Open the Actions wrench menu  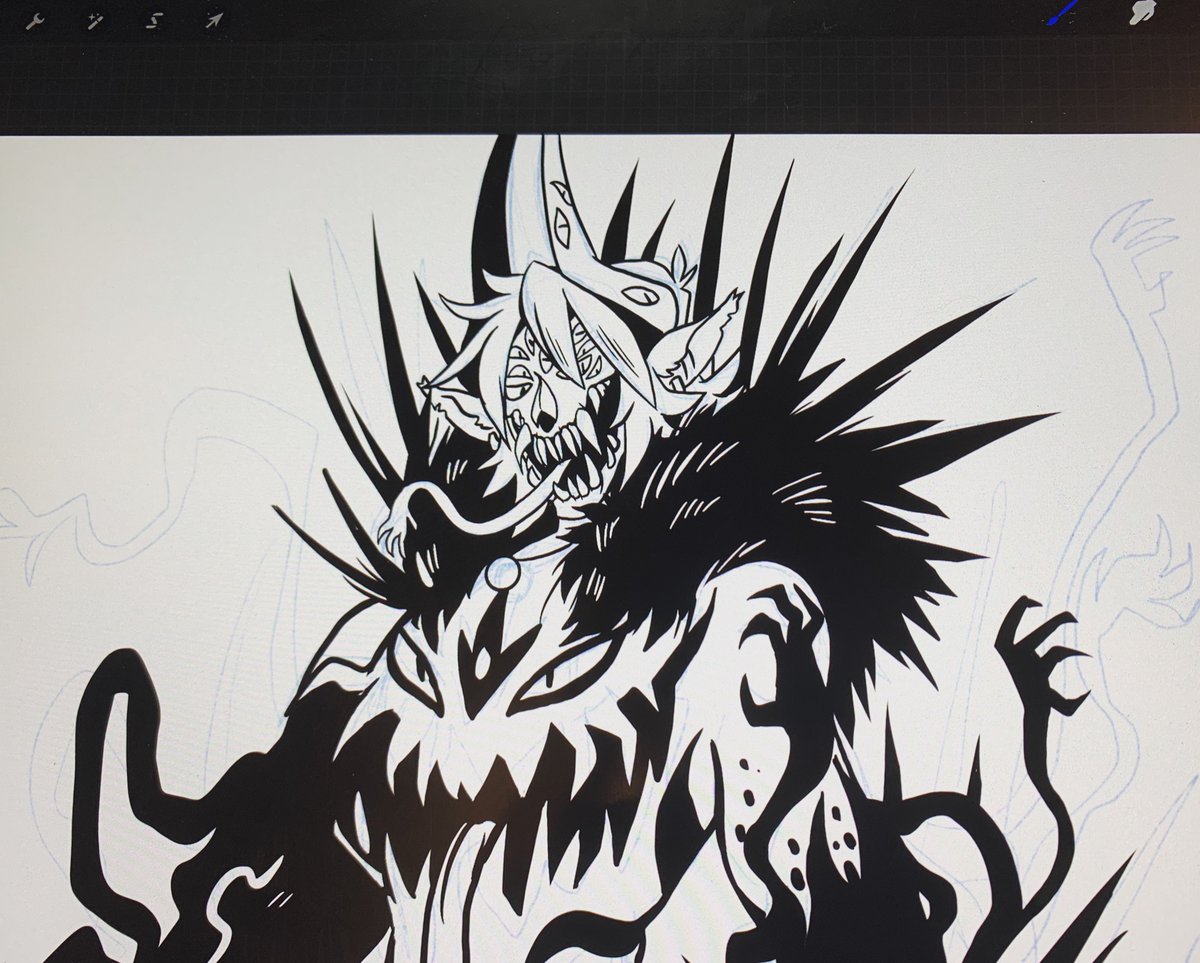pyautogui.click(x=33, y=19)
